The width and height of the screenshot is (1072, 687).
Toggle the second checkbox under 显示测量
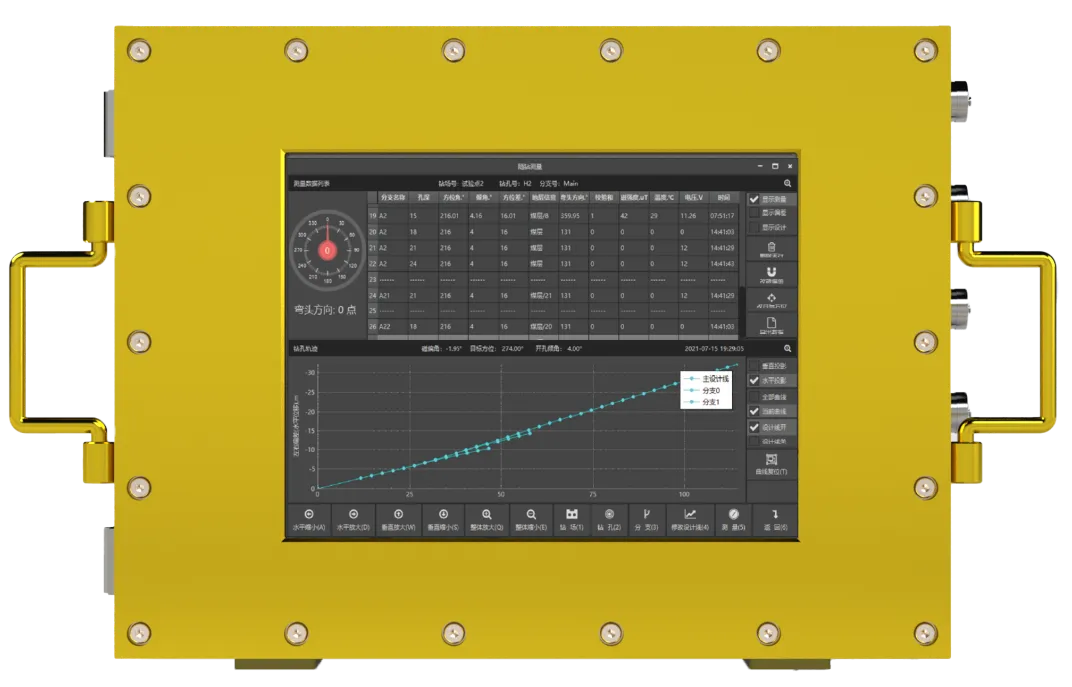[754, 213]
